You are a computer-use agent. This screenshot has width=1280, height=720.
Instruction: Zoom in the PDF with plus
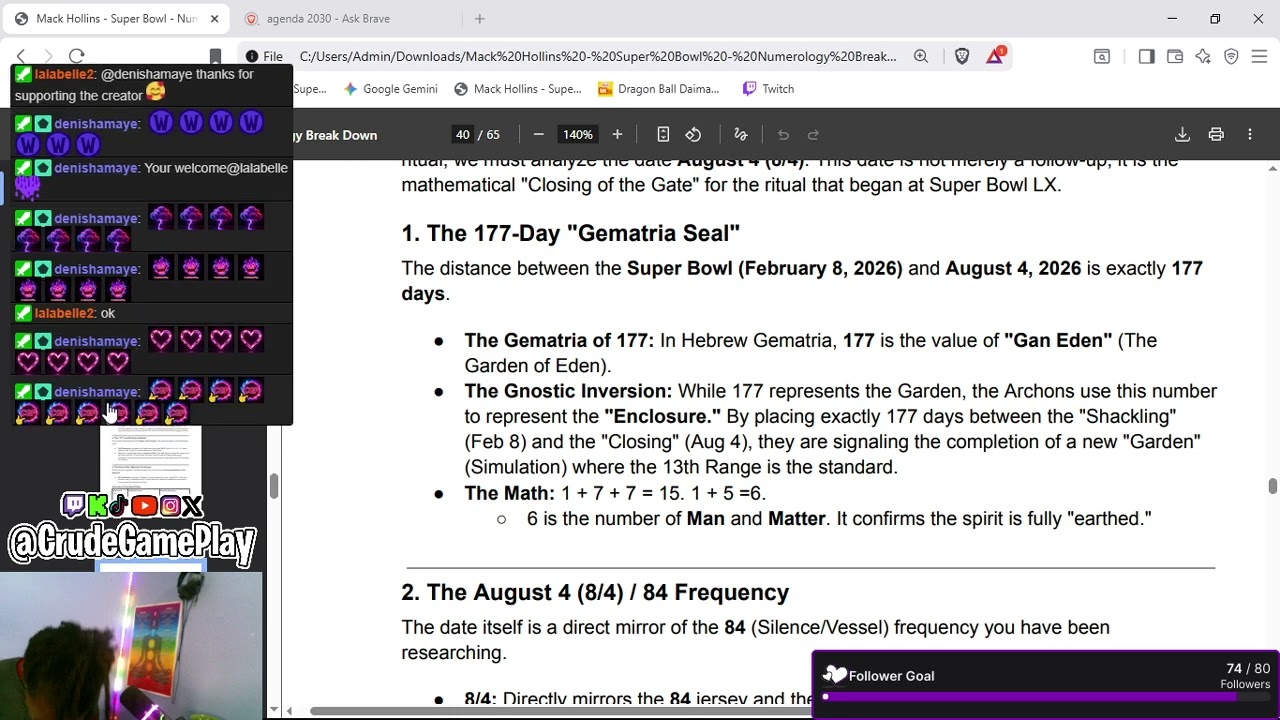coord(617,134)
